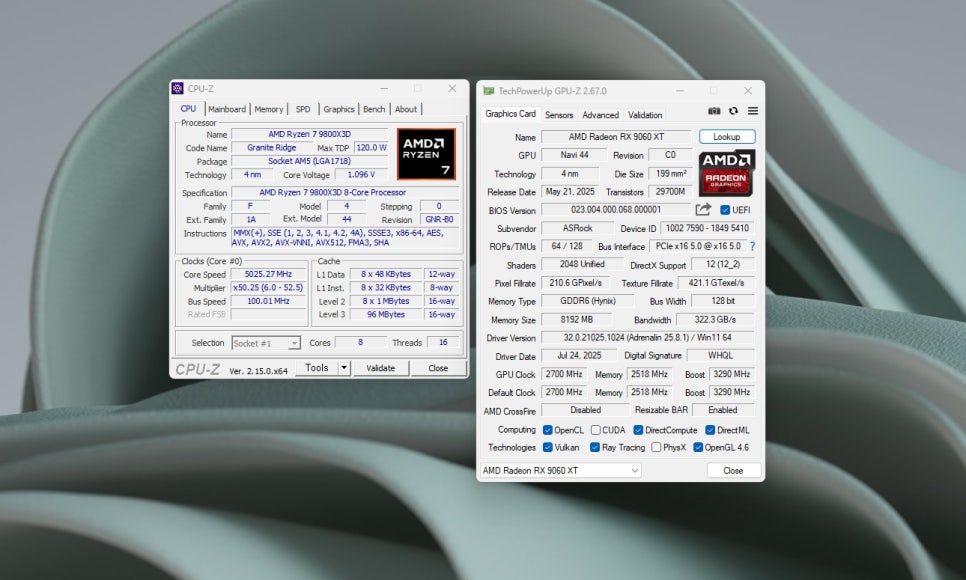Image resolution: width=966 pixels, height=580 pixels.
Task: Open the GPU-Z hamburger menu
Action: [753, 111]
